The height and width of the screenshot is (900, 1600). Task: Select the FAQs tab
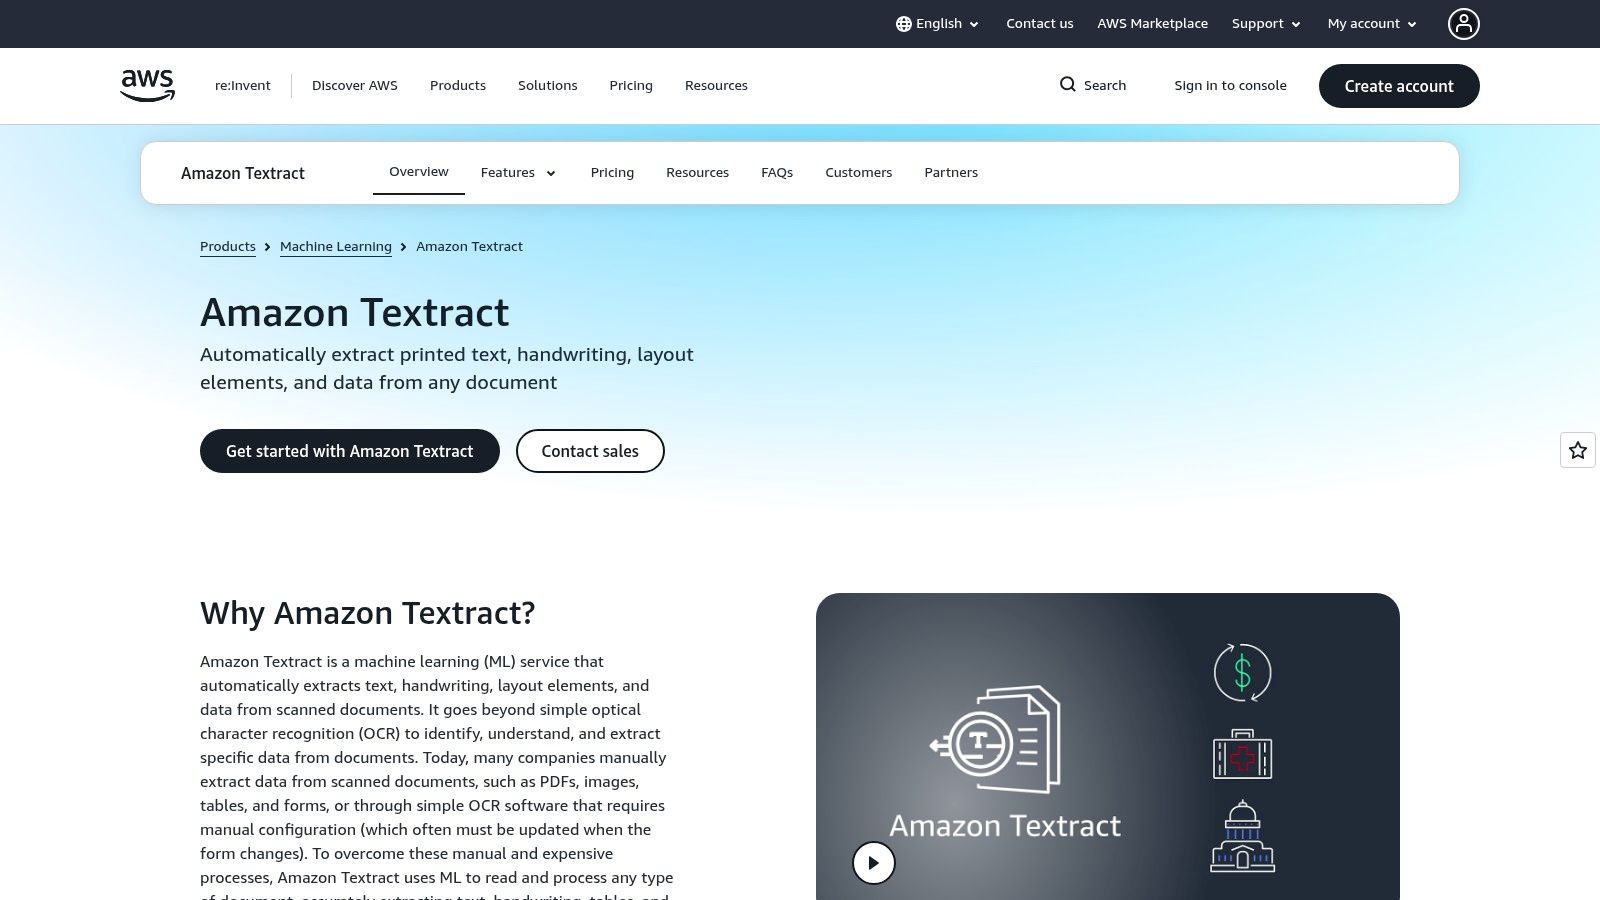coord(777,173)
